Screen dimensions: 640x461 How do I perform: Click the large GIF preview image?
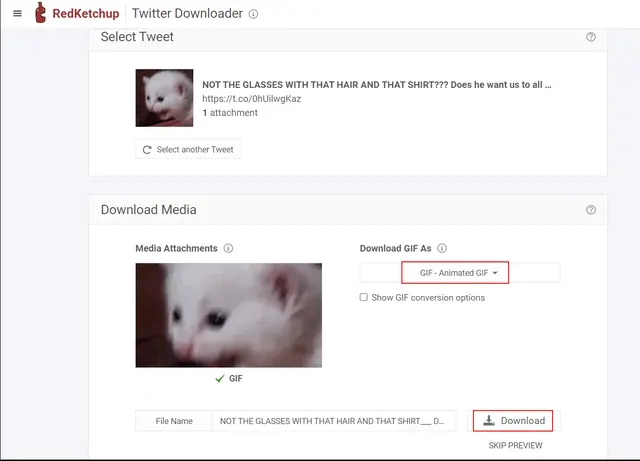tap(229, 315)
